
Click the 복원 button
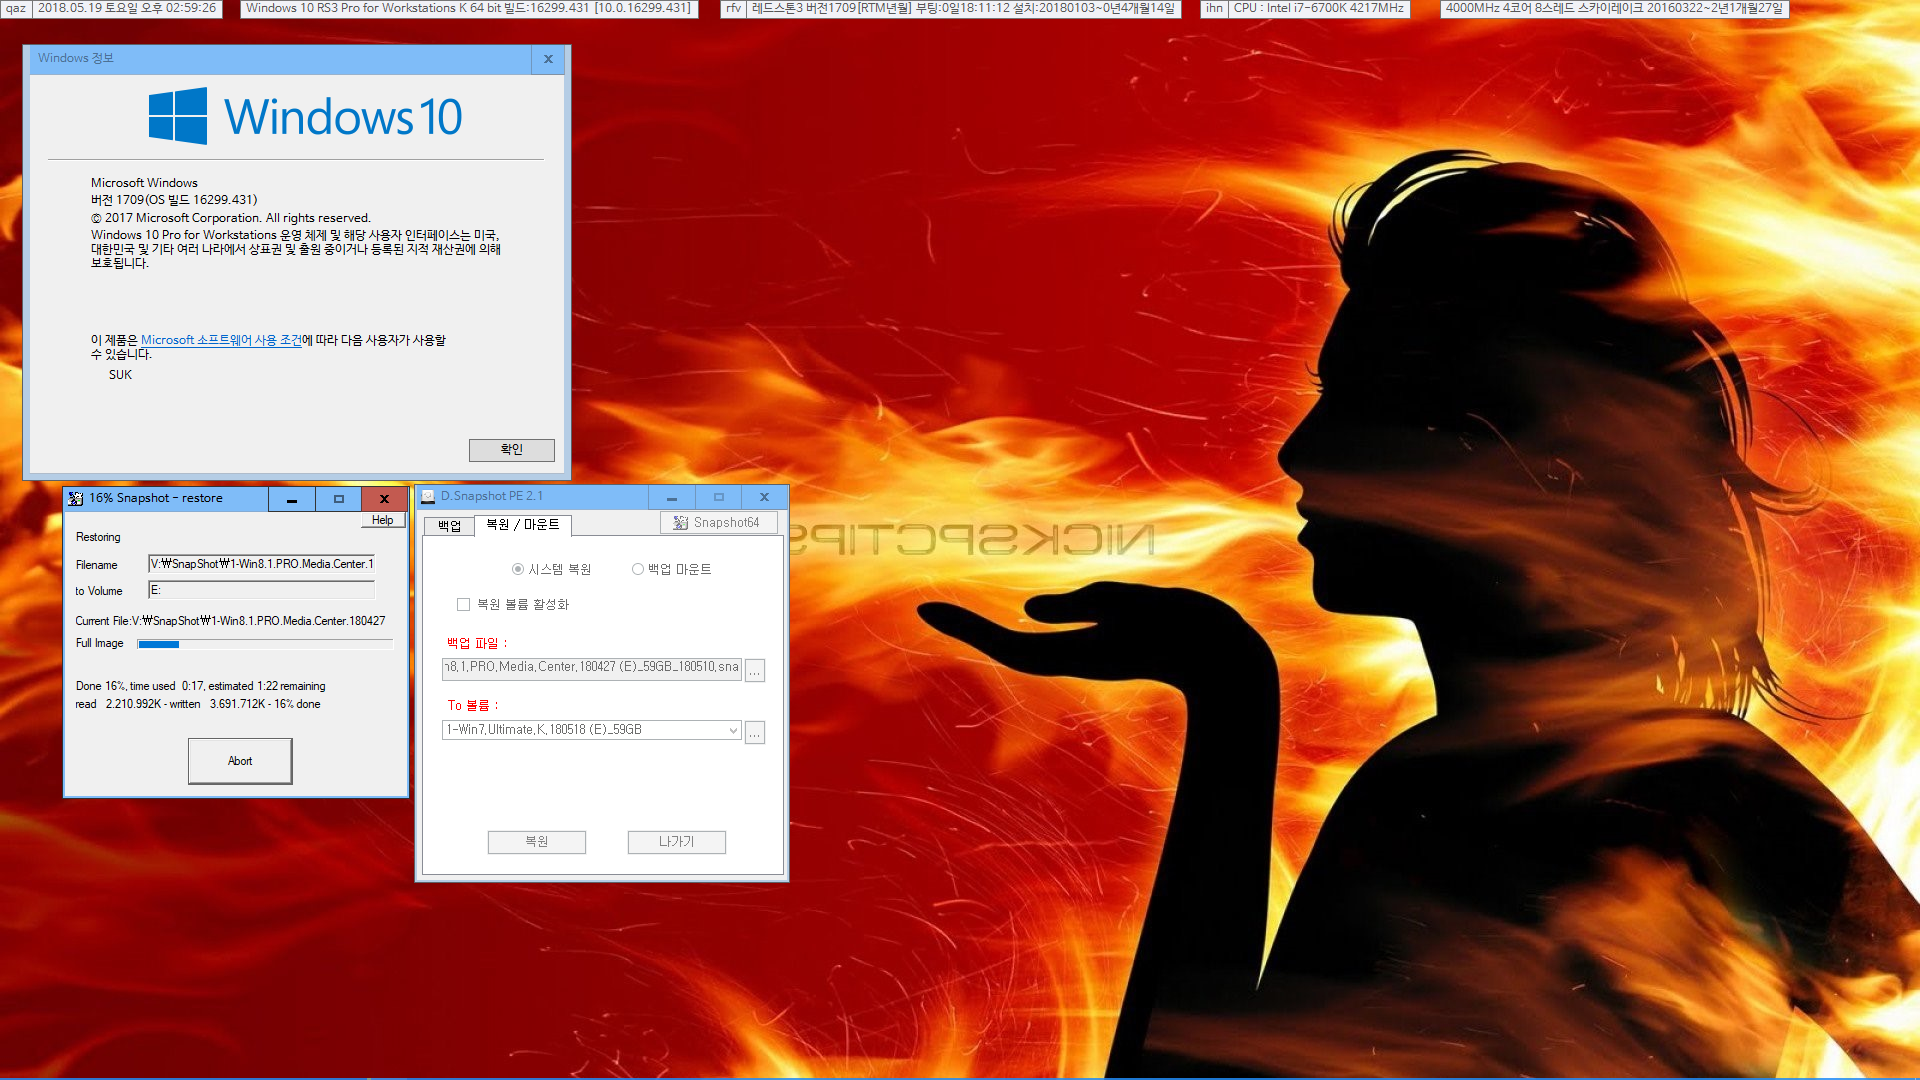tap(537, 842)
